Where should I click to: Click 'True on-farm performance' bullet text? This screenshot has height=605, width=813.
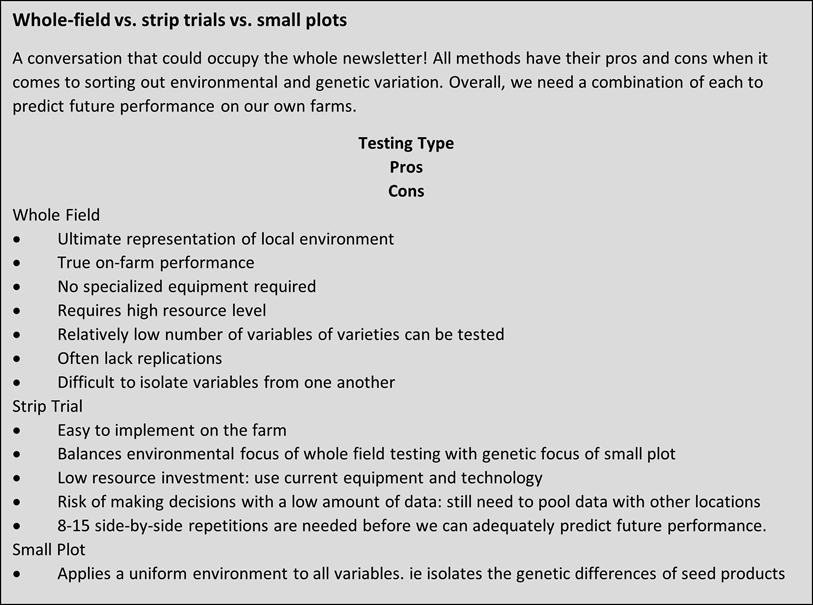pos(156,263)
